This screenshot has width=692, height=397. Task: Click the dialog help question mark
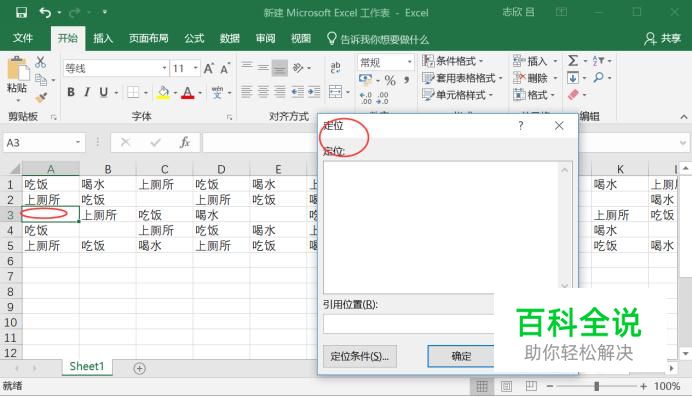[x=521, y=126]
